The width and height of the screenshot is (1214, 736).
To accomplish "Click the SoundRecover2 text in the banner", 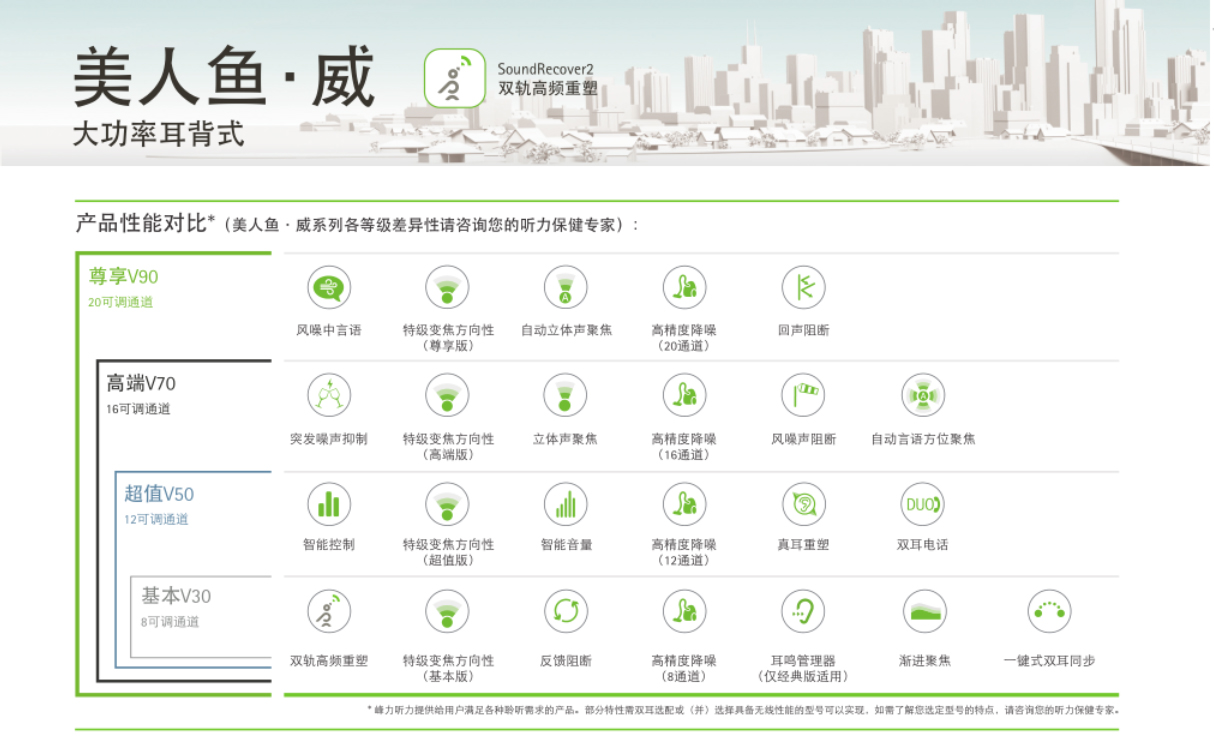I will tap(546, 68).
